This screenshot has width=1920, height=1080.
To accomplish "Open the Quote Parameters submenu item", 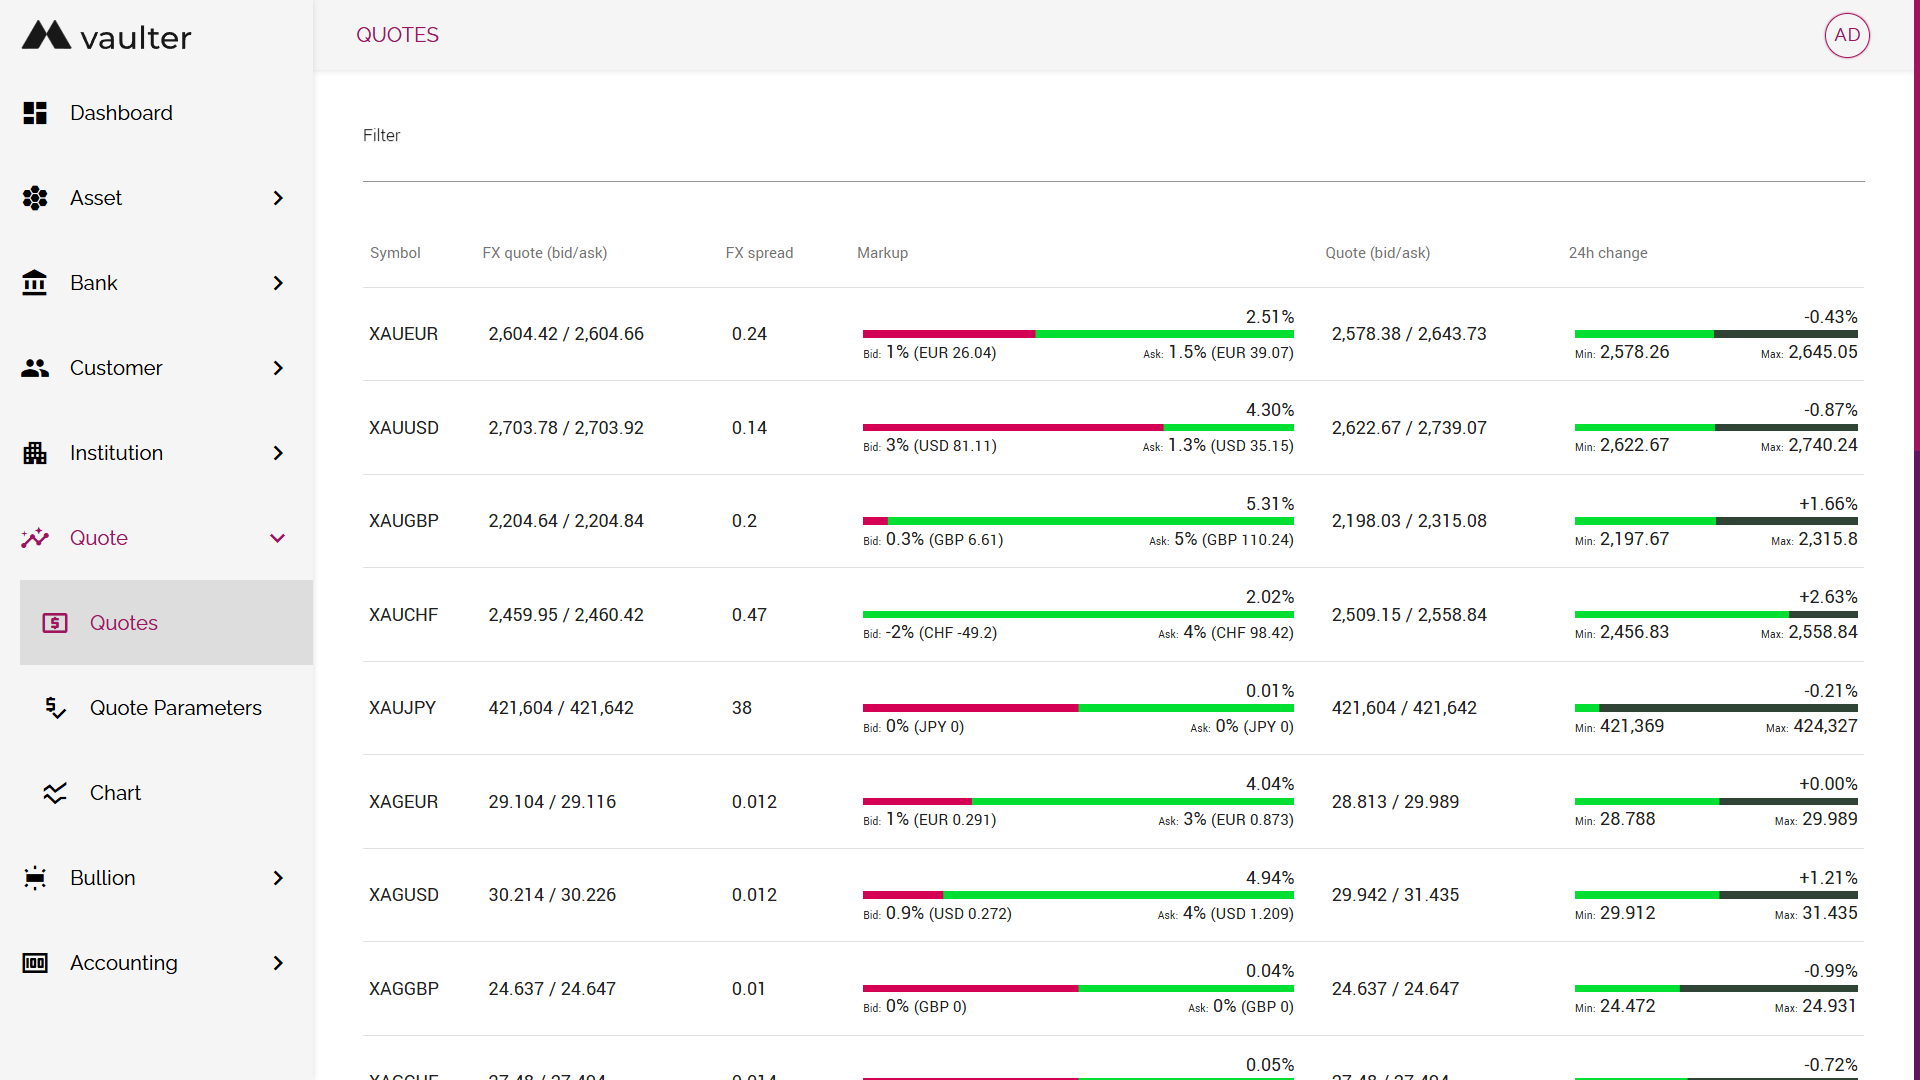I will [167, 708].
